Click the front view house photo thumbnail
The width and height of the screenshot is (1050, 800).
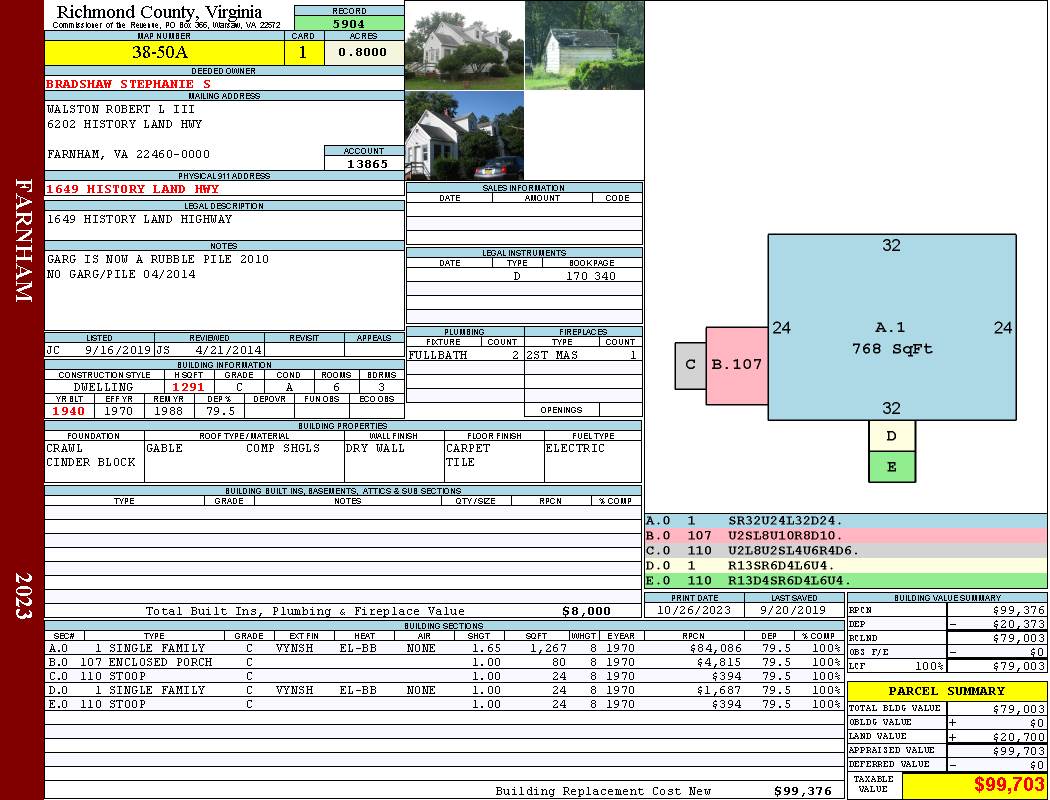pyautogui.click(x=464, y=45)
